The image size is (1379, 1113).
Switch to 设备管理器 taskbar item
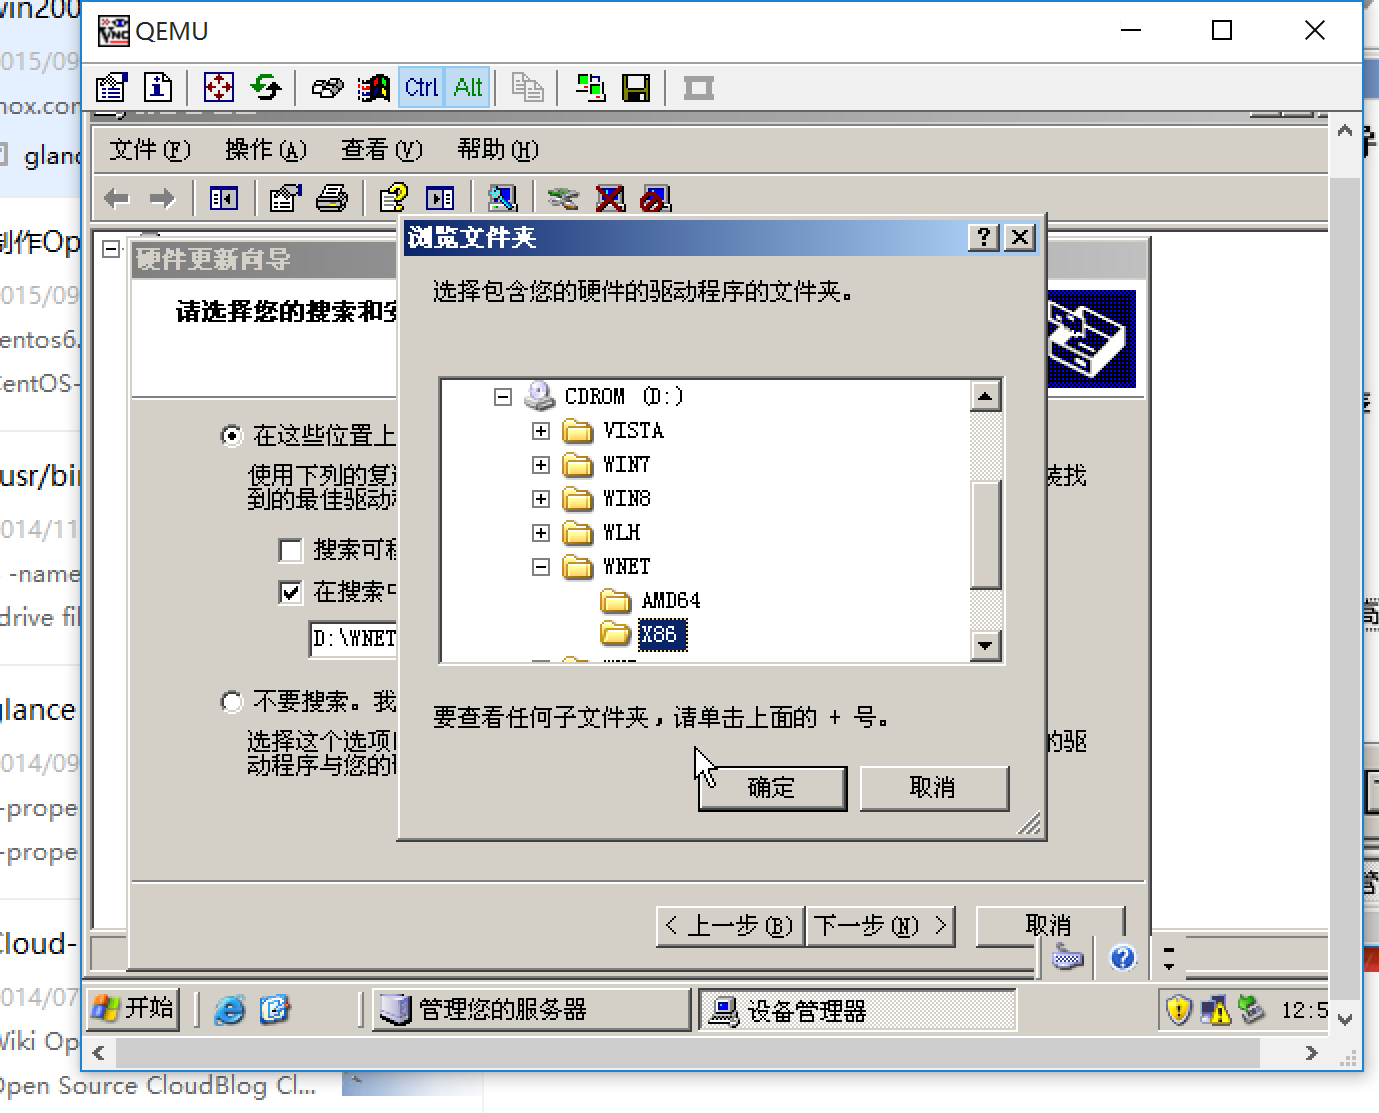pyautogui.click(x=858, y=1010)
